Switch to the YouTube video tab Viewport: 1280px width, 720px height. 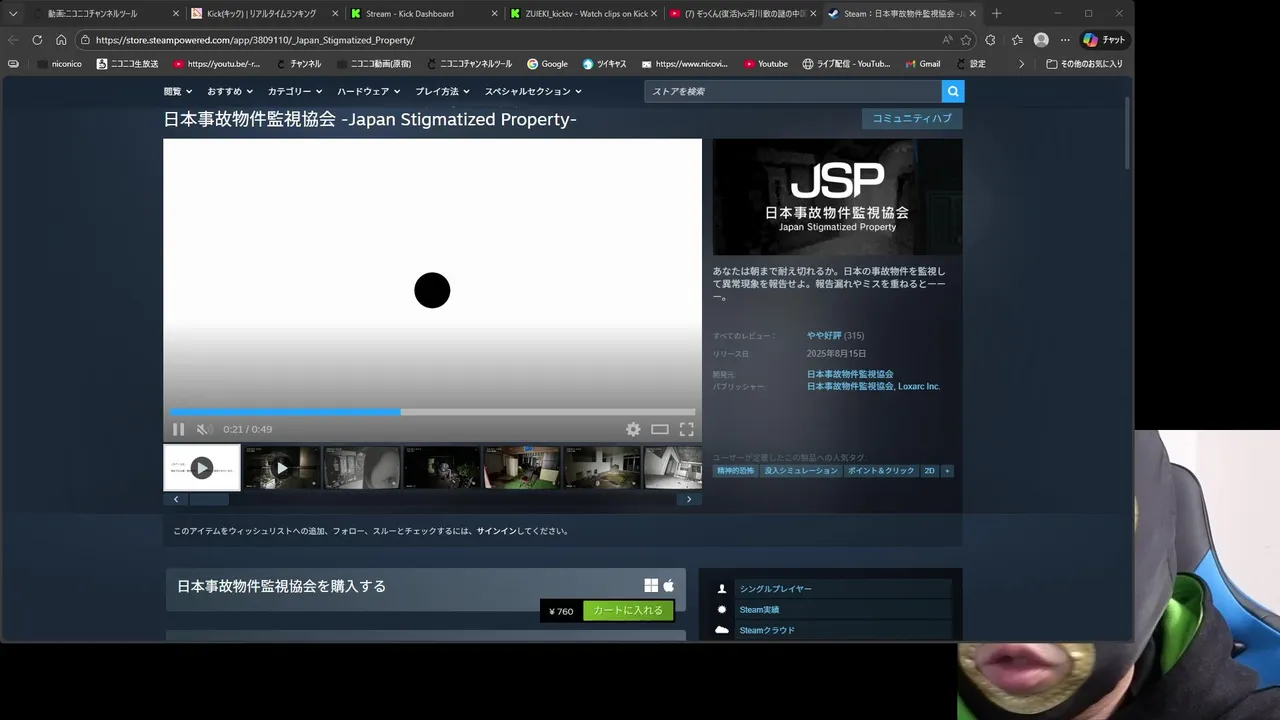[742, 14]
